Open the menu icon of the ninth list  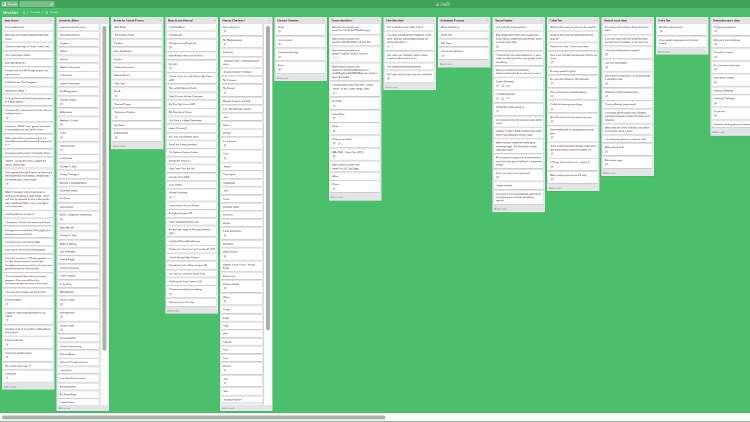[487, 21]
